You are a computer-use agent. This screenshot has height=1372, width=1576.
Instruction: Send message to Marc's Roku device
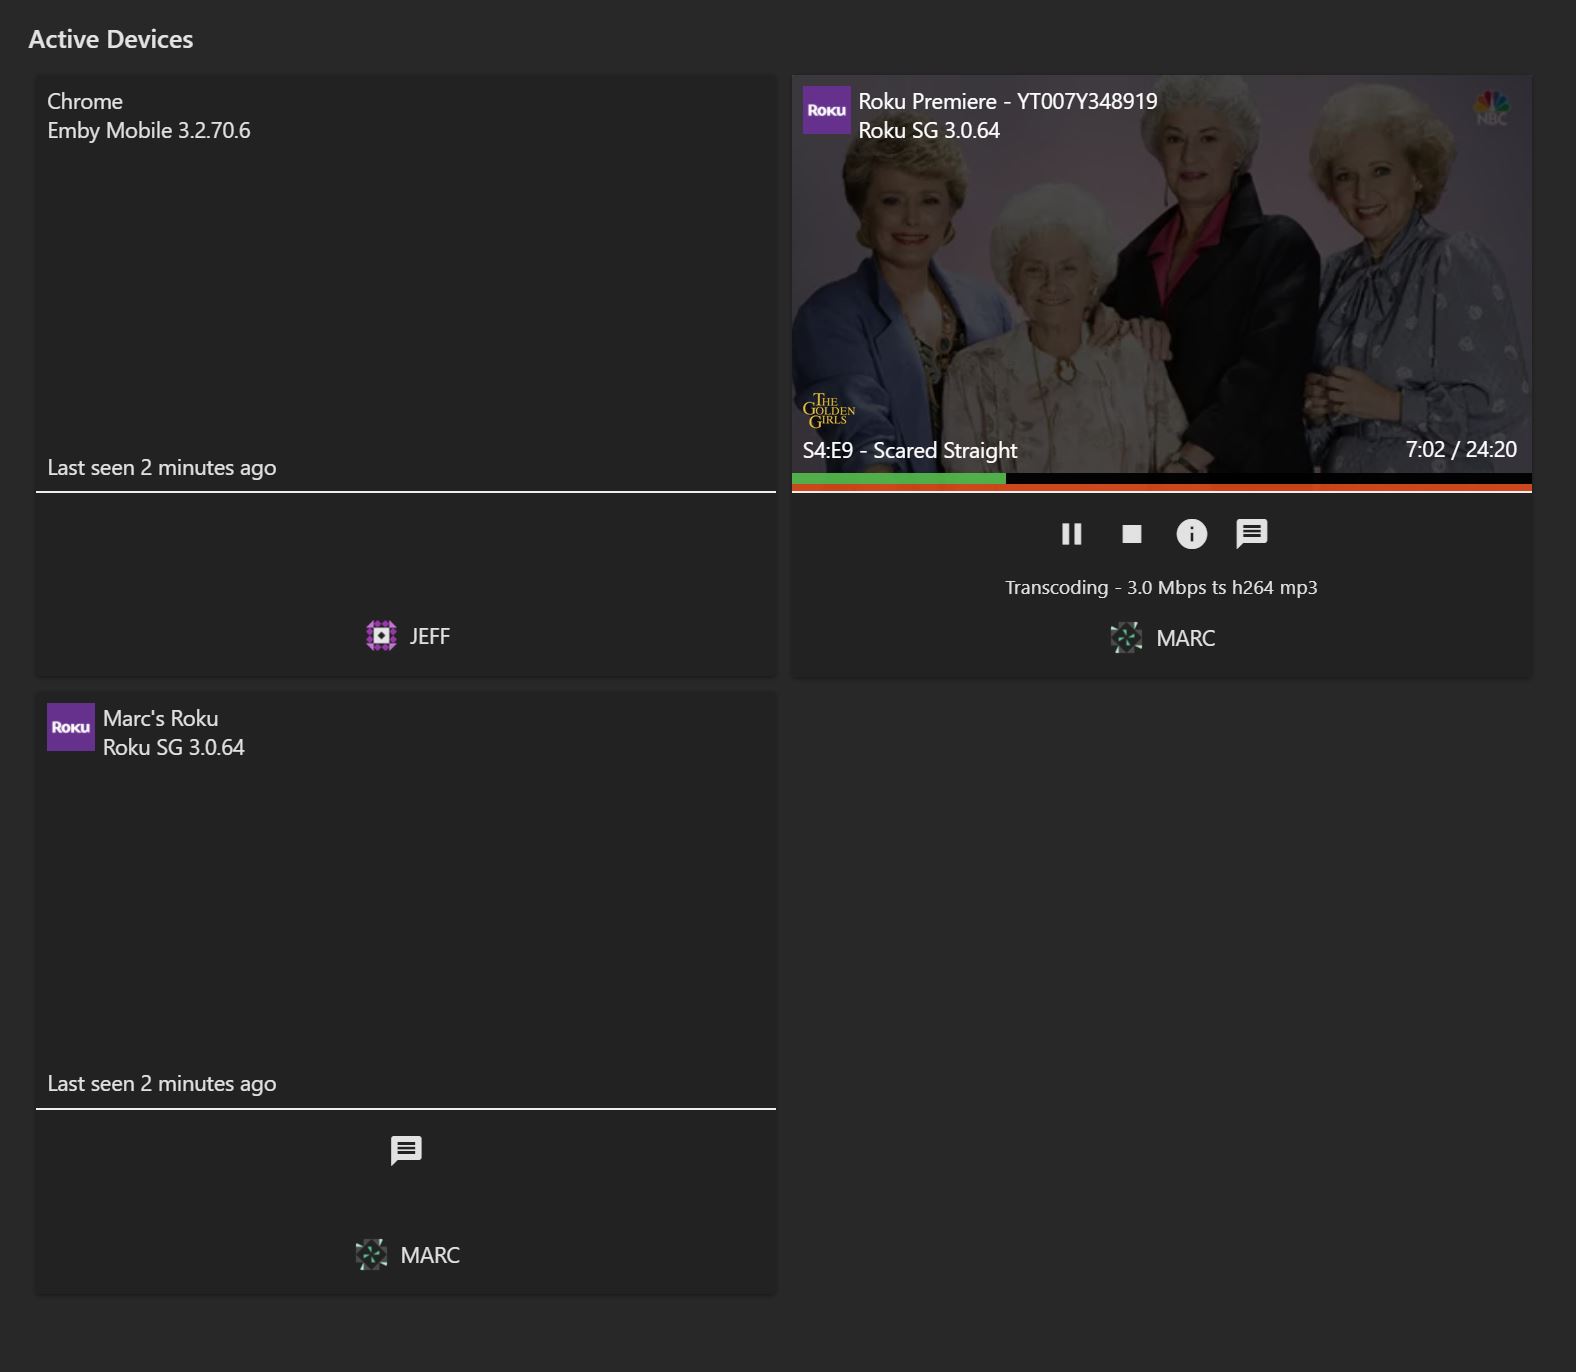406,1151
